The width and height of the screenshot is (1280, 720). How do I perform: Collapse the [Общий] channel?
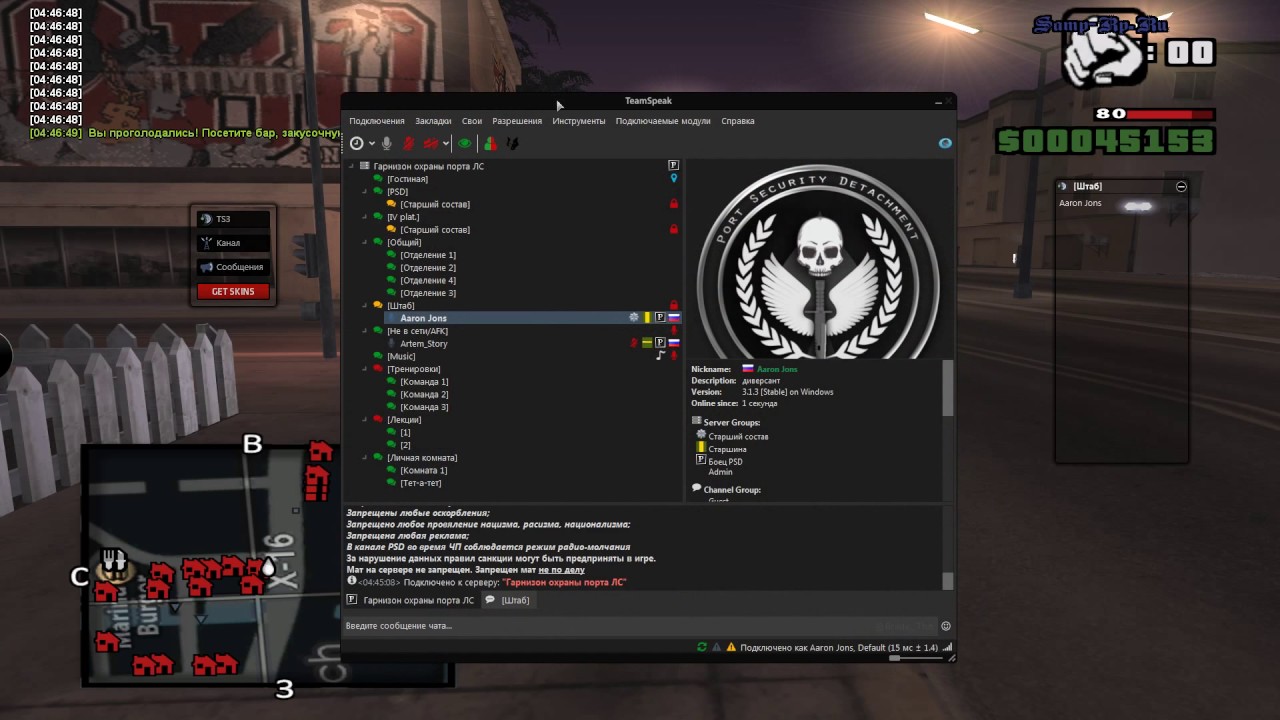tap(365, 242)
